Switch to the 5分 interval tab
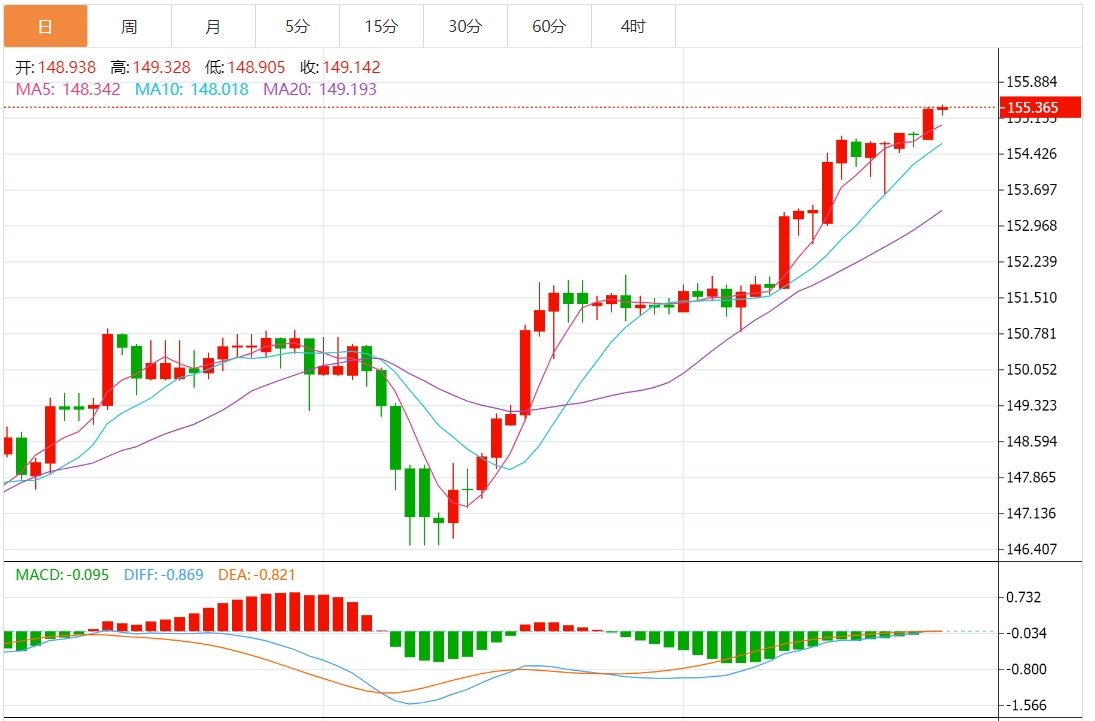The width and height of the screenshot is (1095, 721). [297, 27]
